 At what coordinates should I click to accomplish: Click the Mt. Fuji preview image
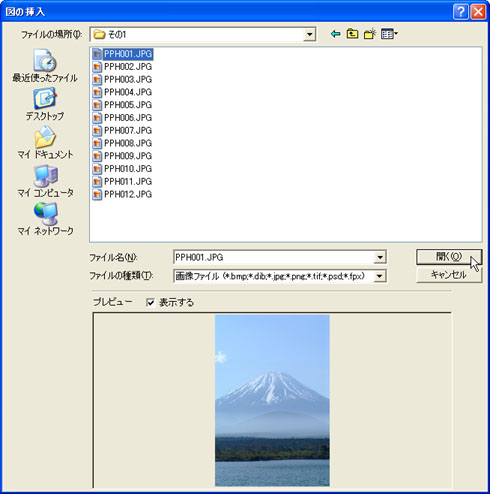(272, 400)
